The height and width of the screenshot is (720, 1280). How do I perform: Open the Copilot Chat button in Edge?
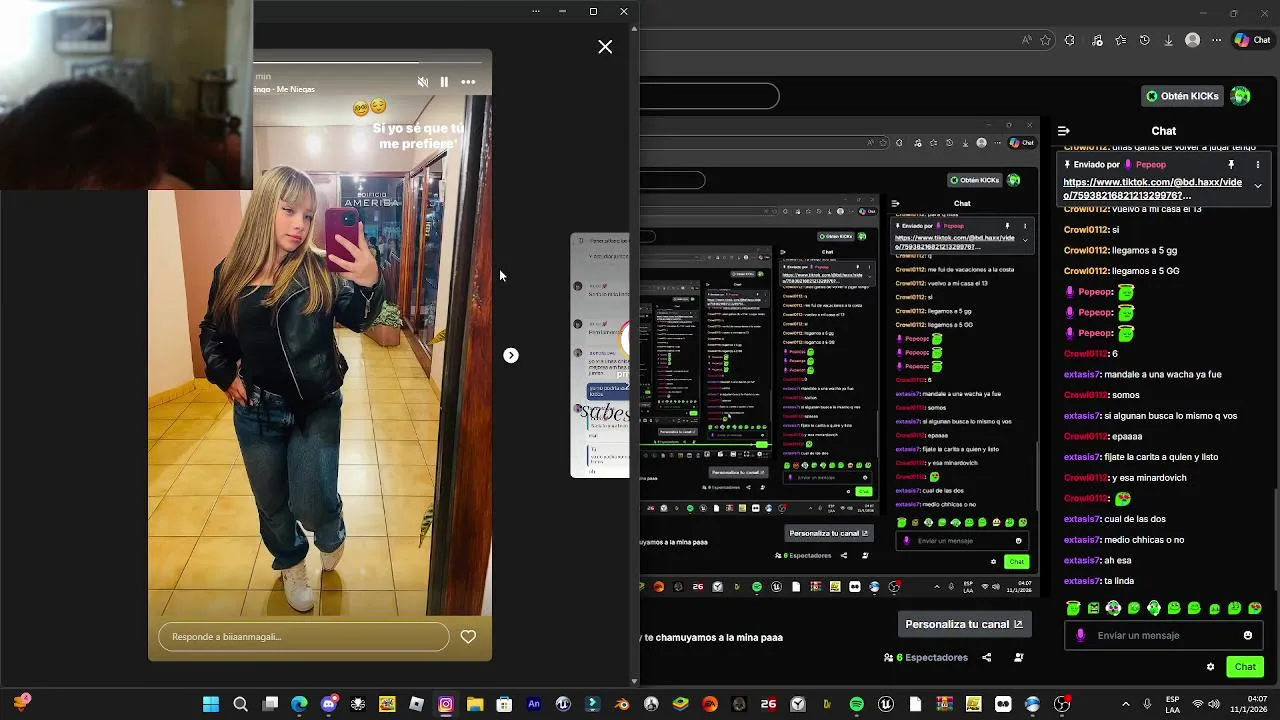[1253, 40]
